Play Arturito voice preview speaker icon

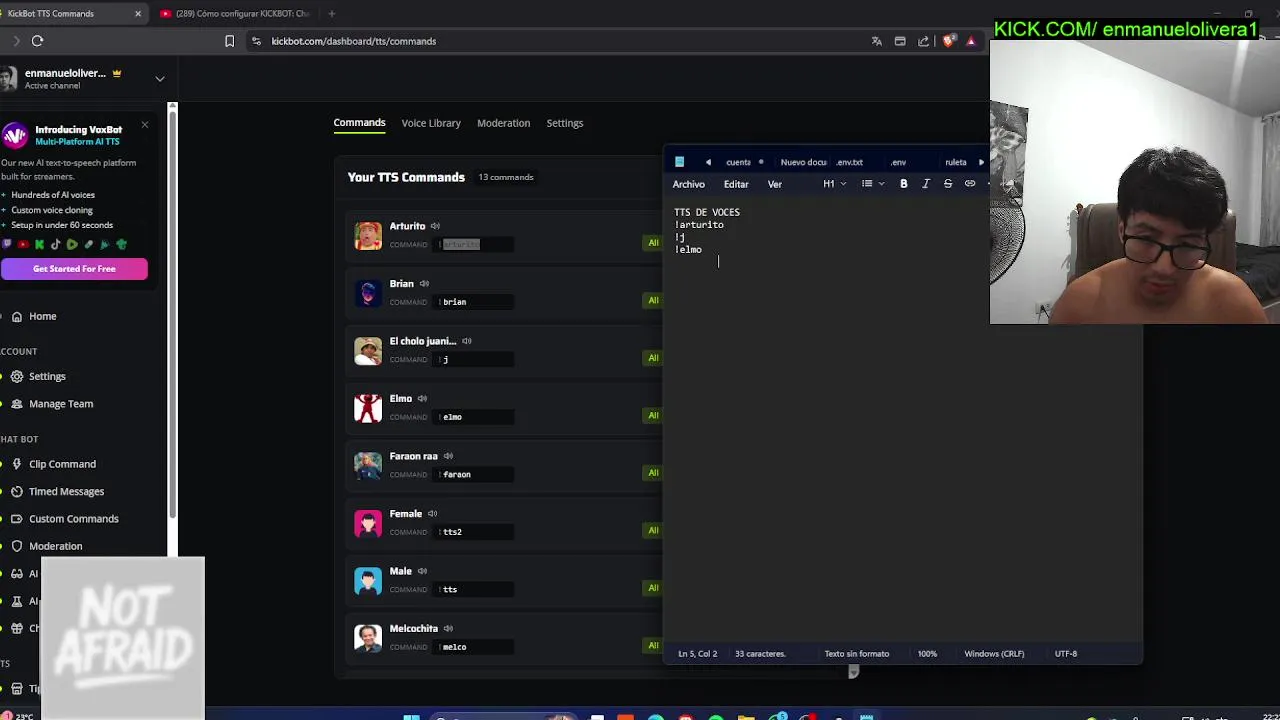[435, 226]
